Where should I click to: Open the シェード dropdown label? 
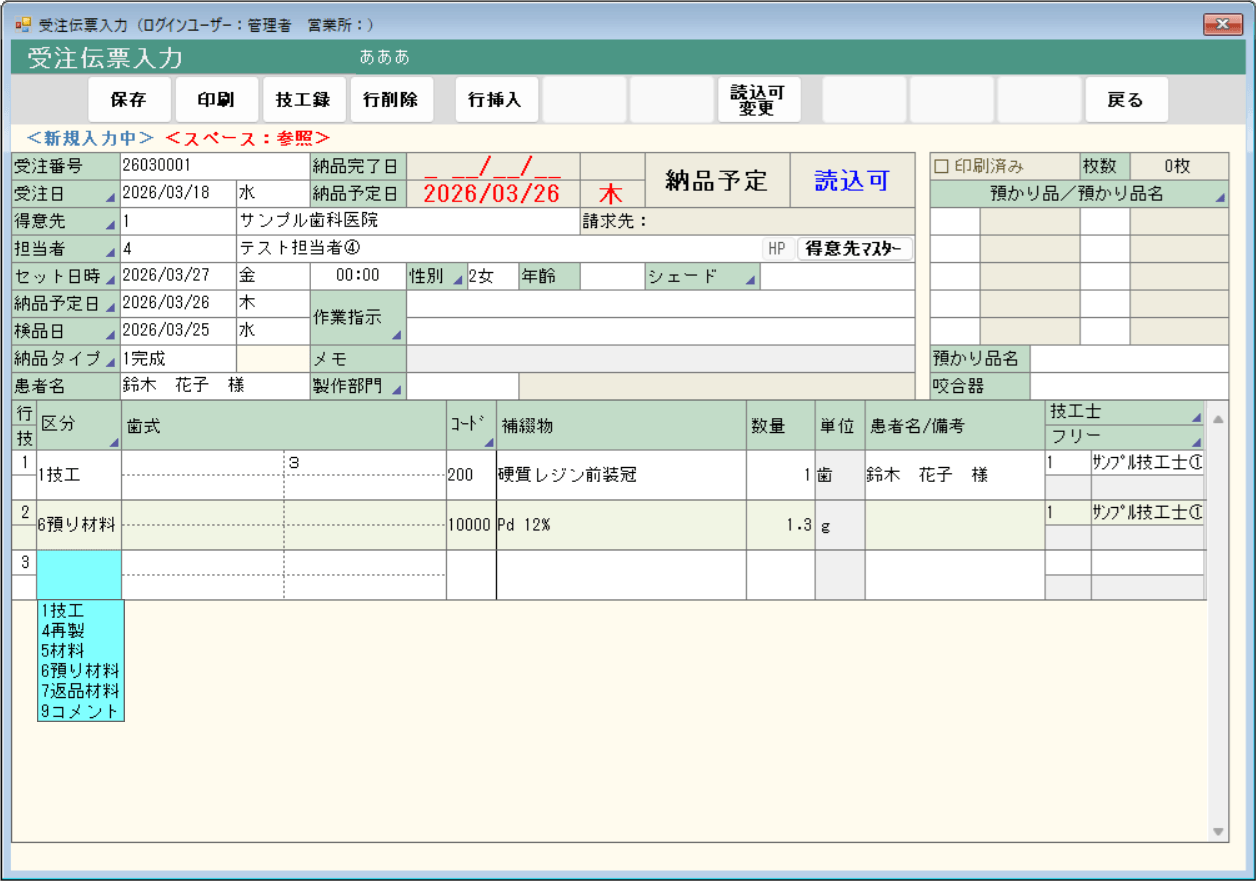[x=702, y=277]
